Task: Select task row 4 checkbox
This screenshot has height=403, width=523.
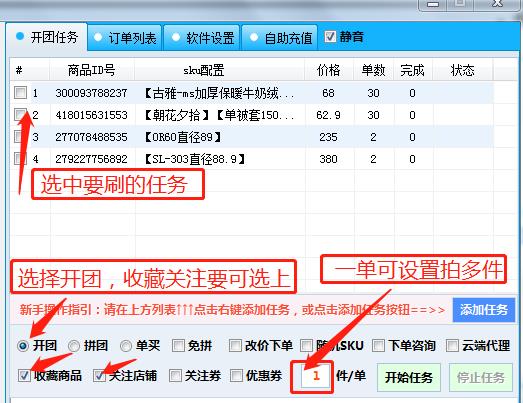Action: tap(20, 158)
